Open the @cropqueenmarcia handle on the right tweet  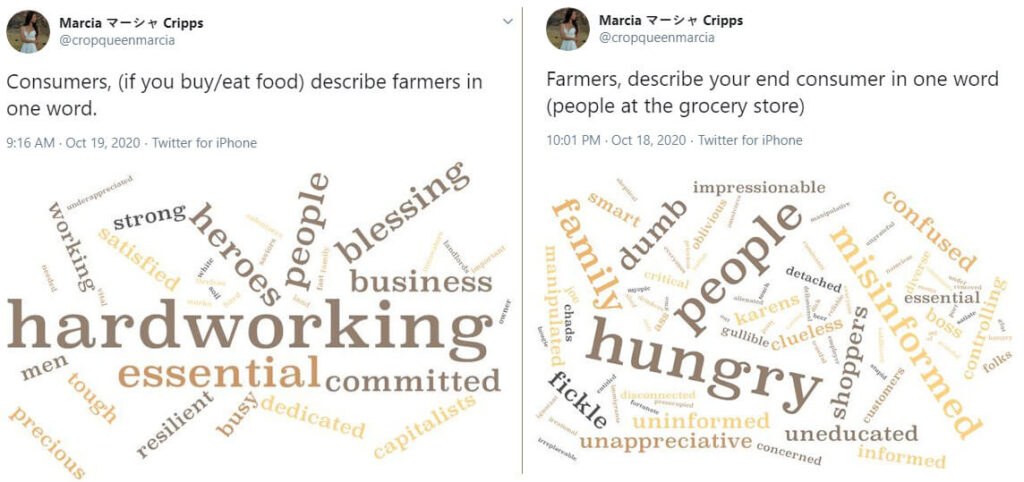pos(656,38)
